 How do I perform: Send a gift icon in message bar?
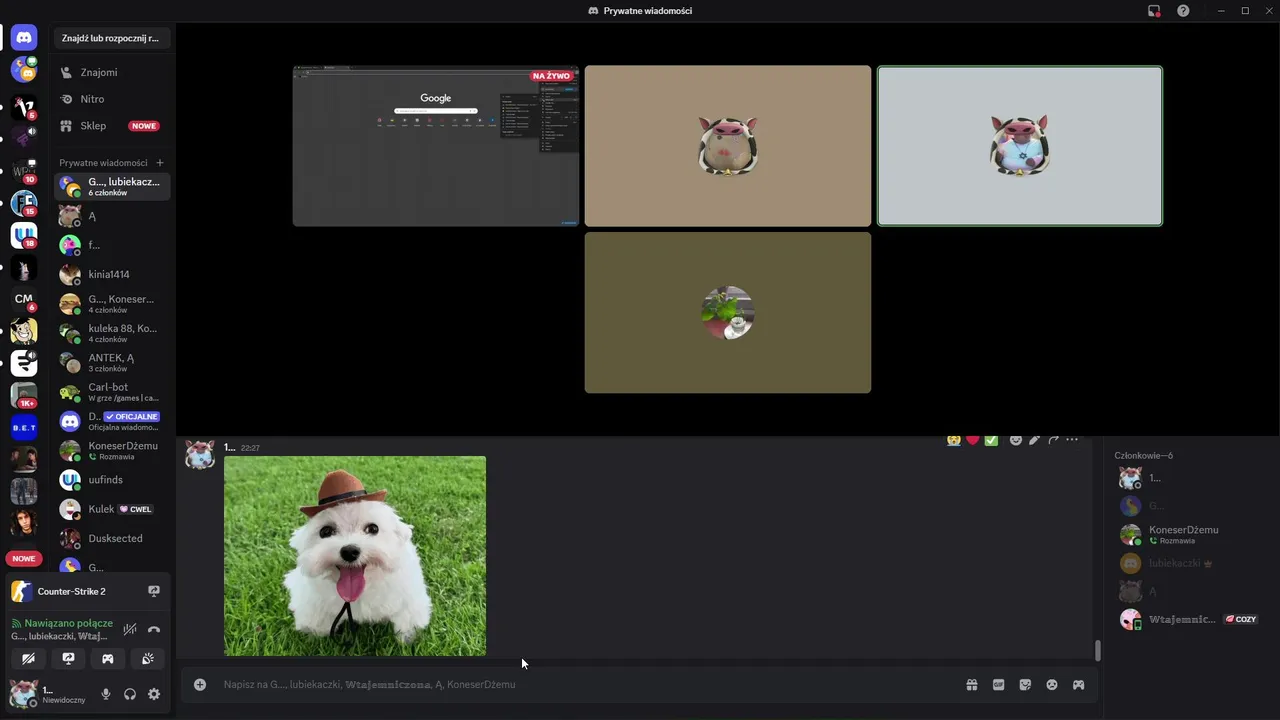coord(971,684)
